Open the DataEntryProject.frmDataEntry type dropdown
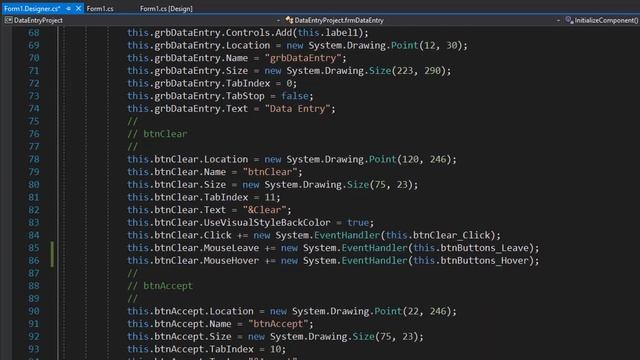The width and height of the screenshot is (640, 360). (558, 20)
